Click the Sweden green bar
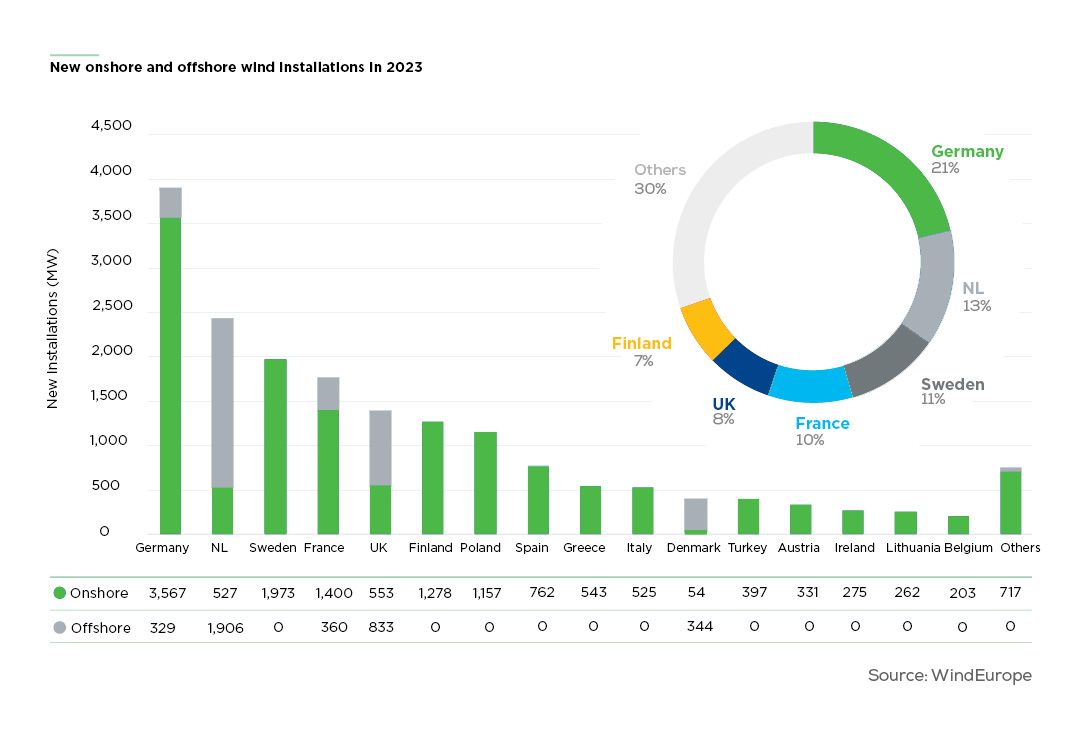The height and width of the screenshot is (738, 1082). pos(275,446)
